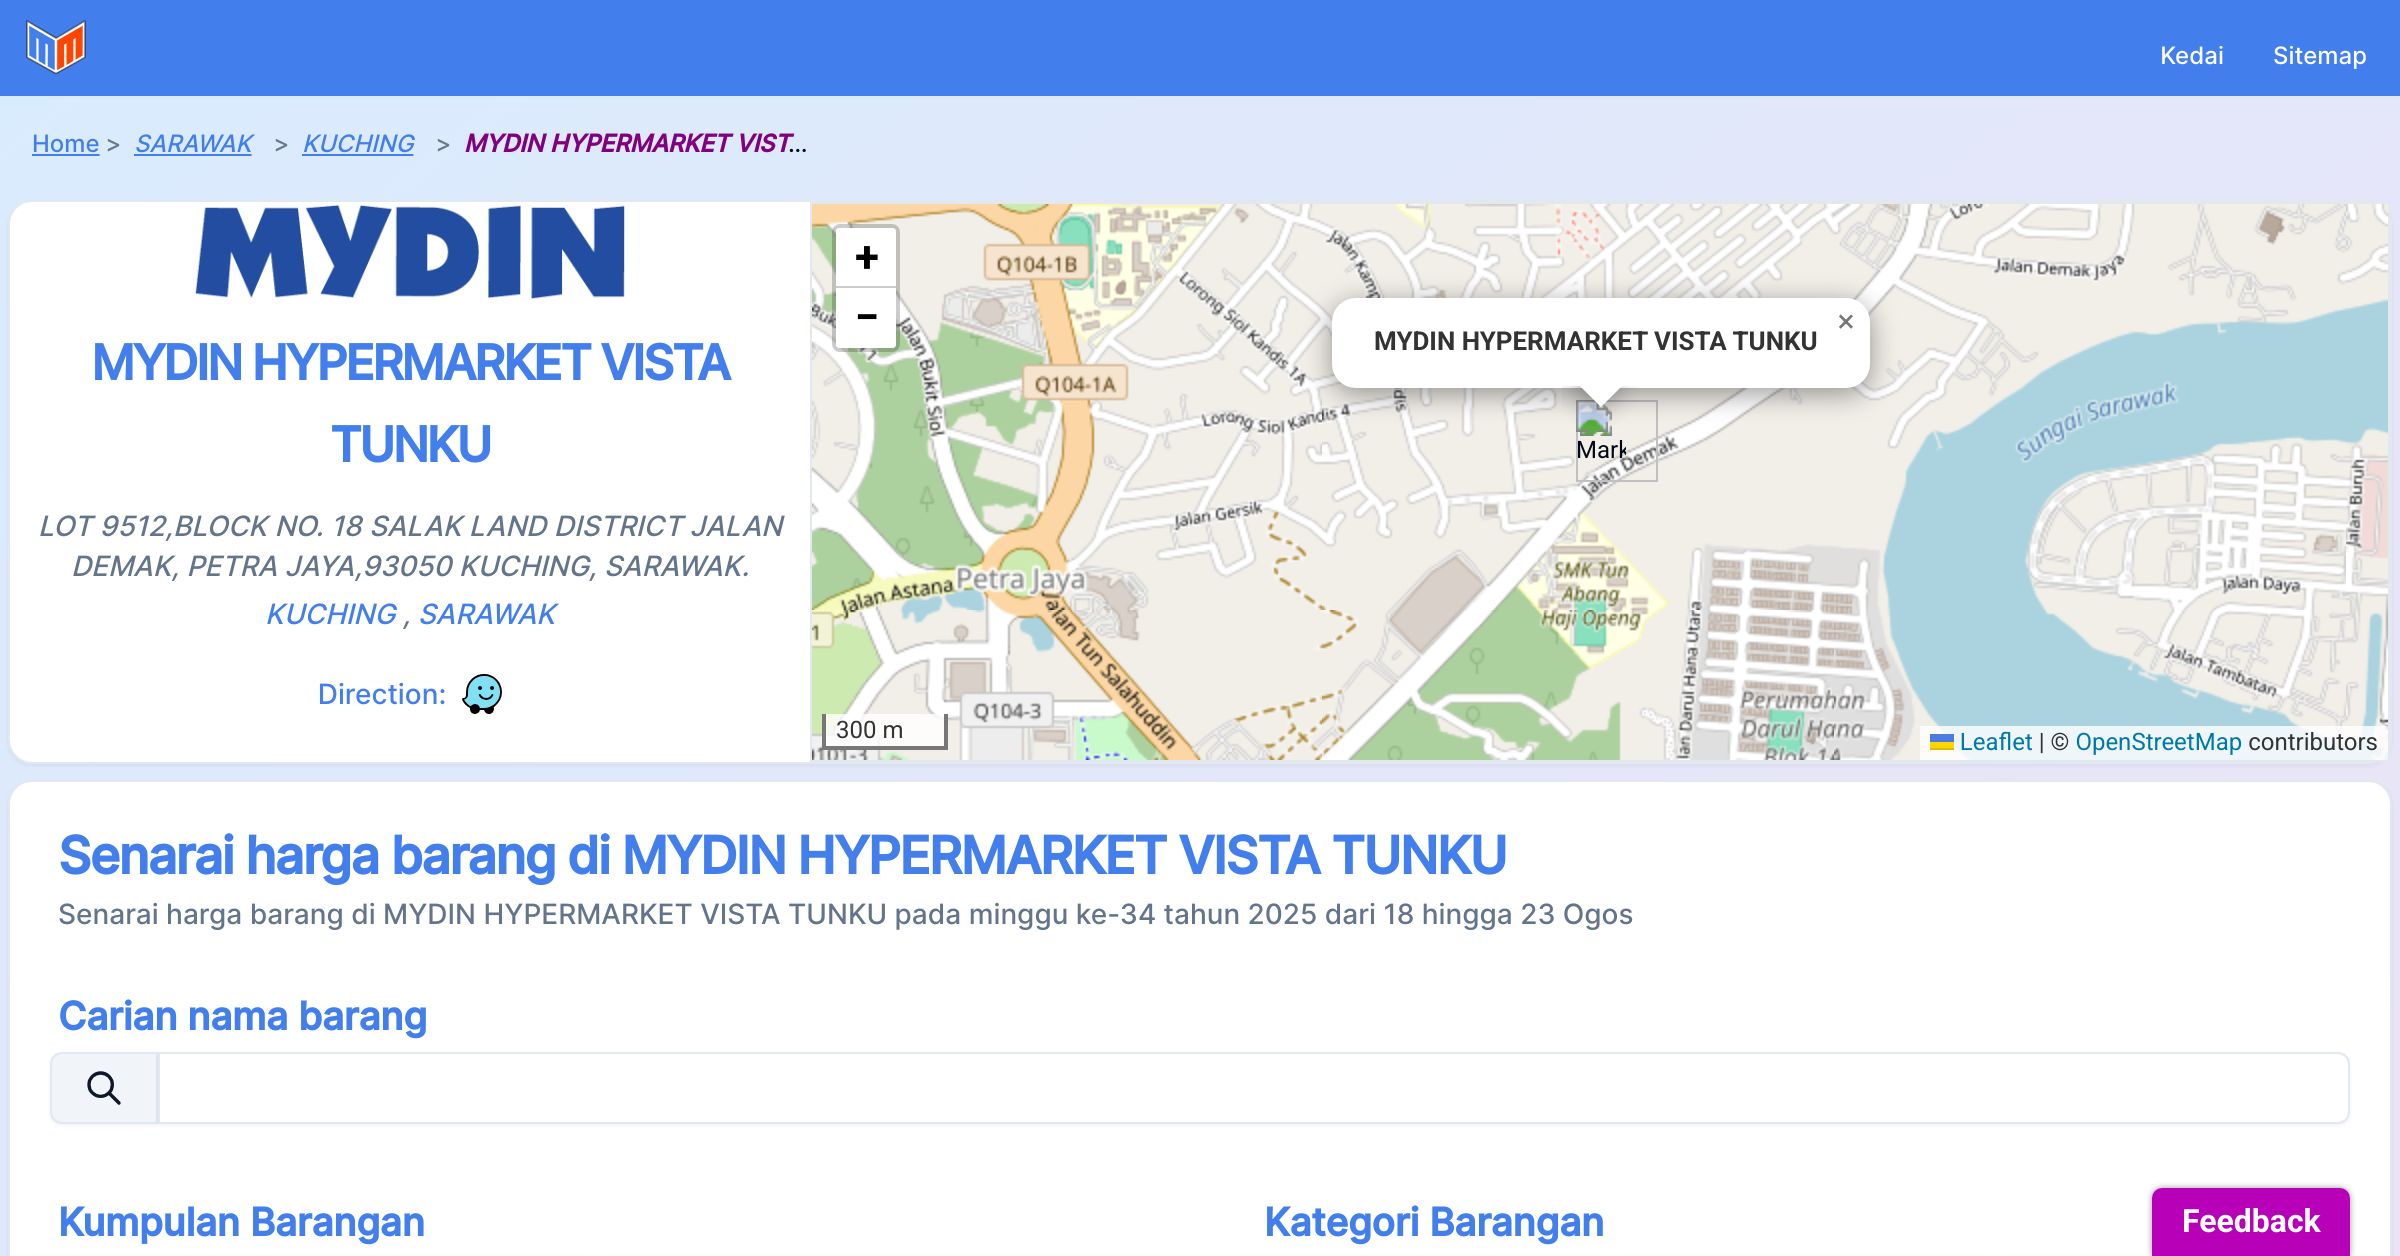The image size is (2400, 1256).
Task: Open SARAWAK breadcrumb link
Action: tap(193, 143)
